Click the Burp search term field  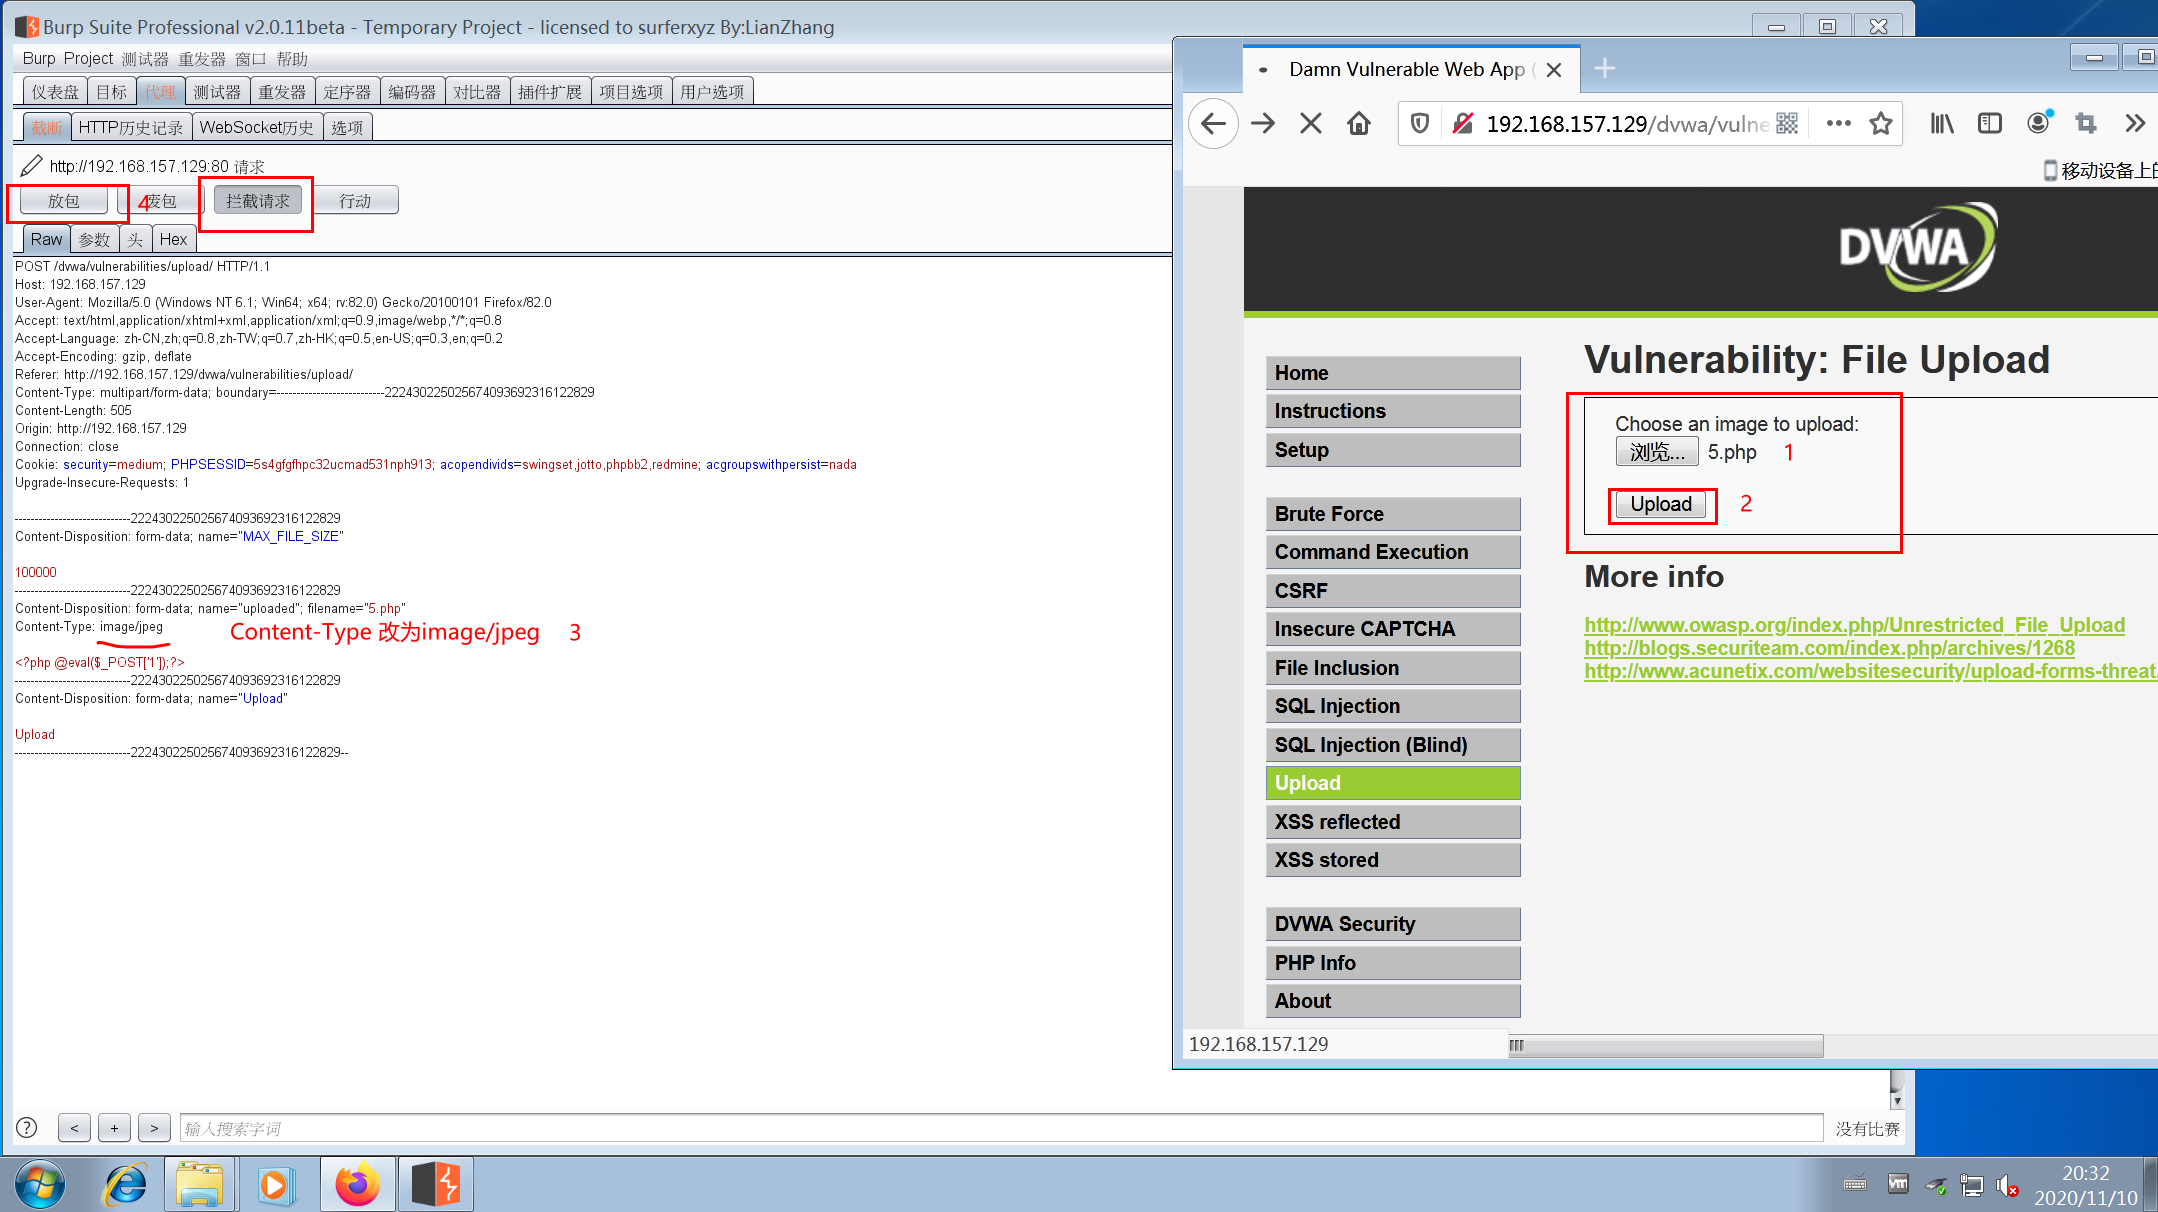click(1000, 1128)
